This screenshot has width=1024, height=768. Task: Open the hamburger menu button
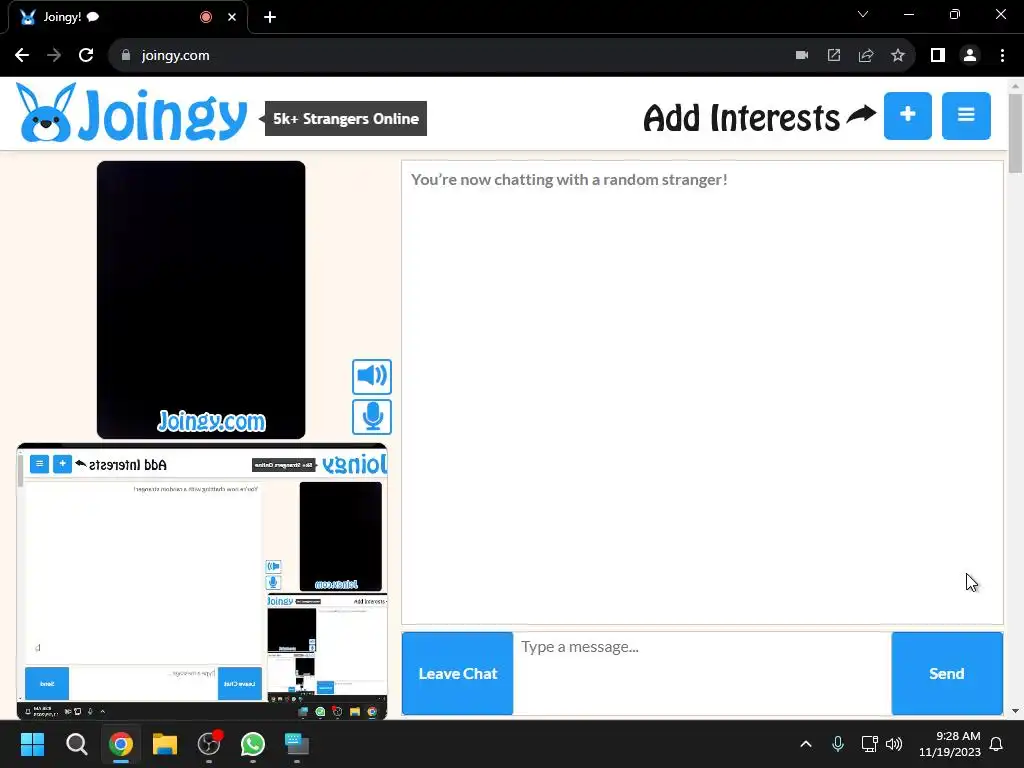(966, 116)
